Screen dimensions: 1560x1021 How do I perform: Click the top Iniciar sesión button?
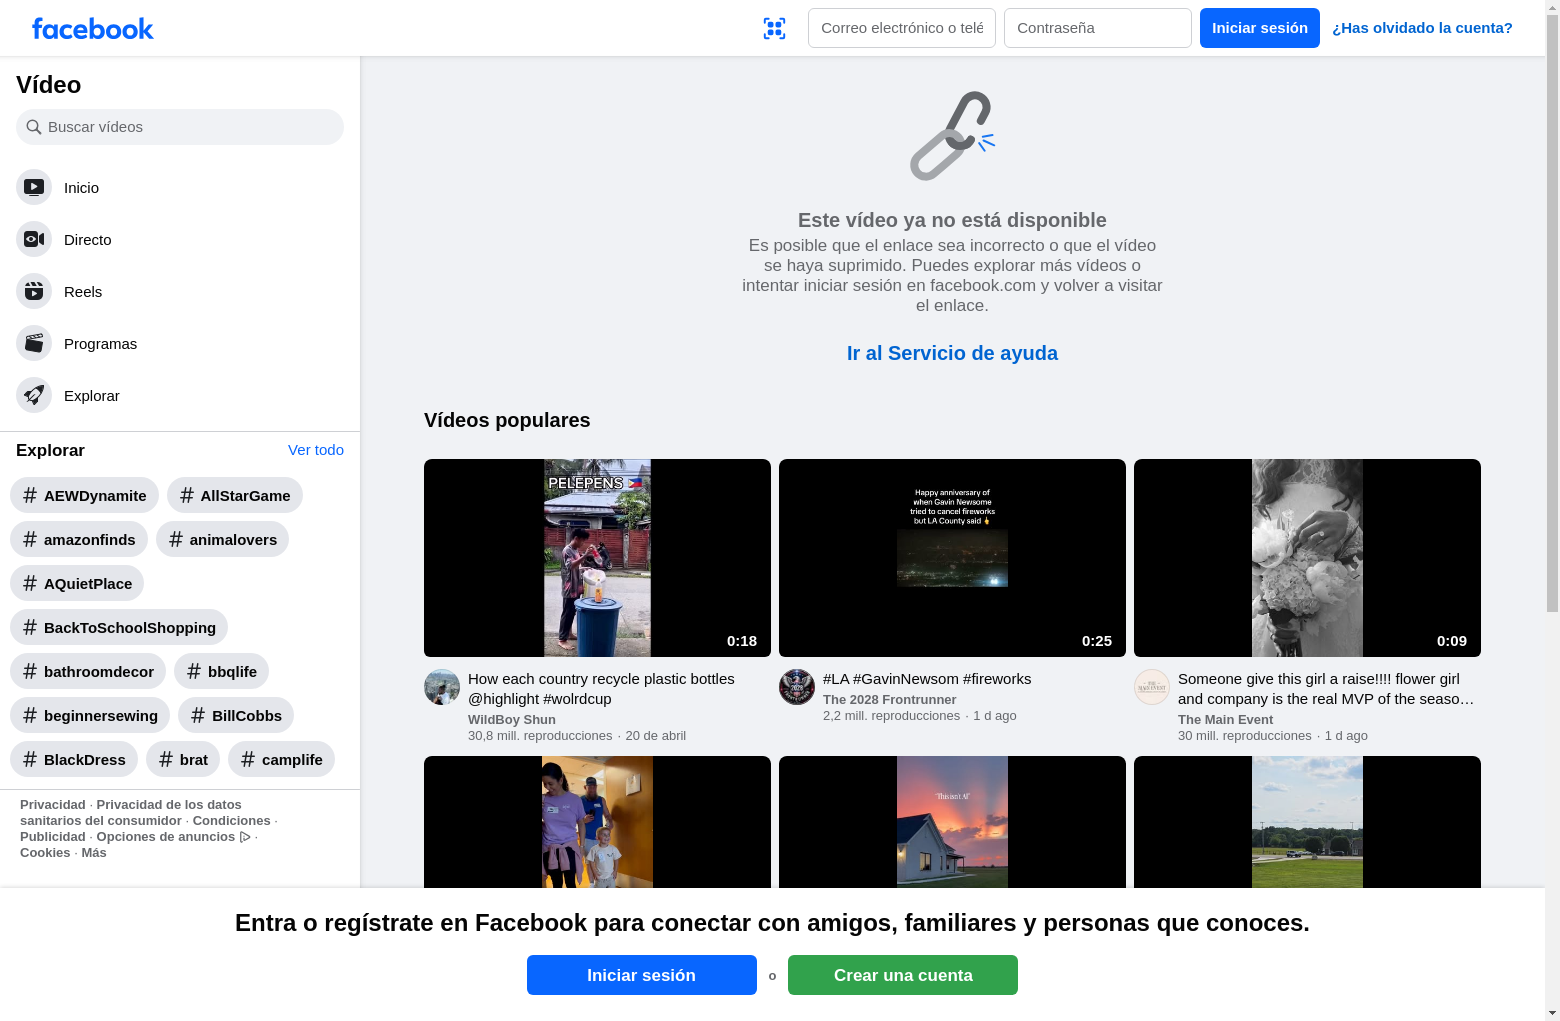pyautogui.click(x=1260, y=28)
